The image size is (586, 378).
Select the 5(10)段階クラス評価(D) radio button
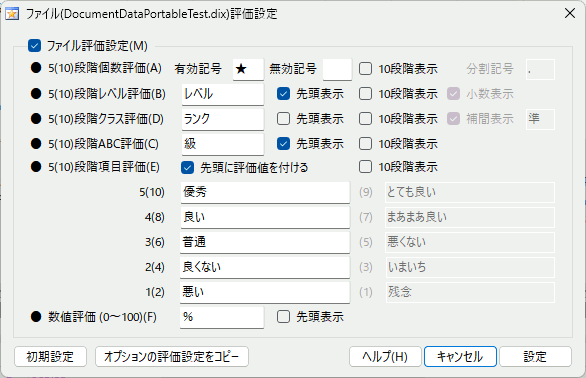36,119
